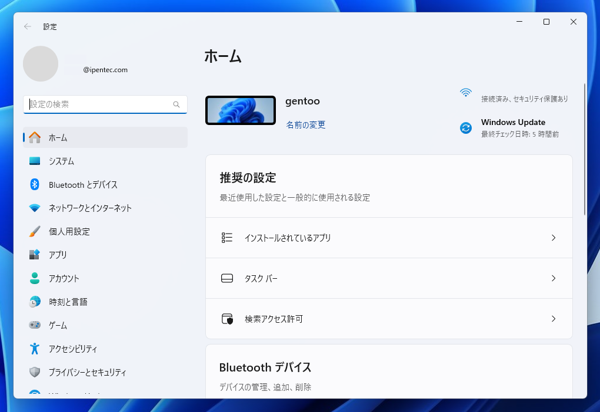Click the アクセシビリティ figure icon
The image size is (600, 412).
35,348
